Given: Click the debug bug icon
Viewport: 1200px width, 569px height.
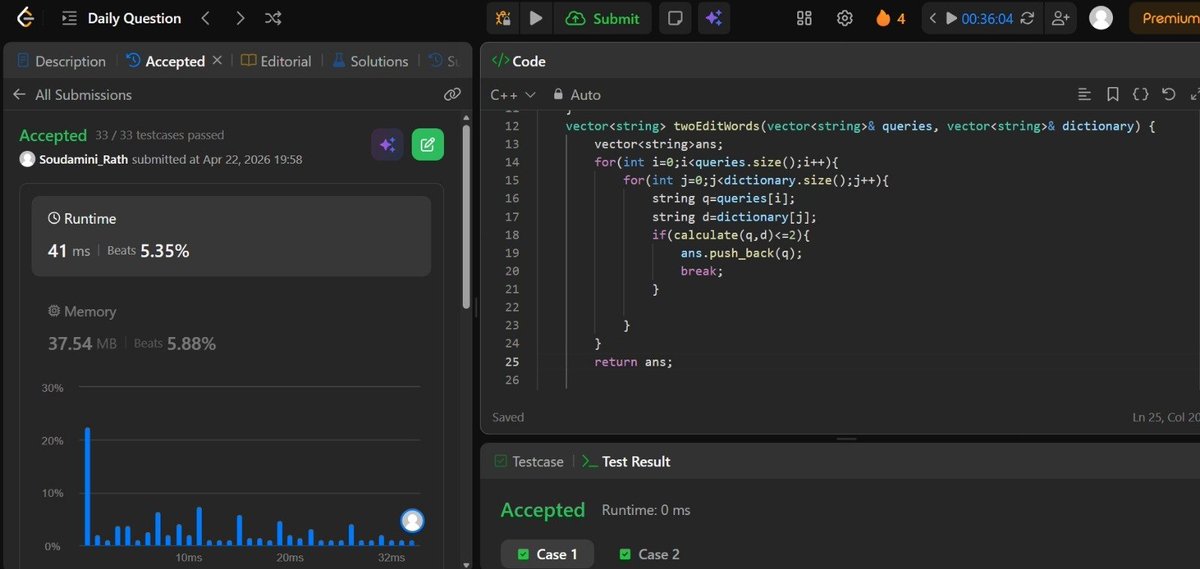Looking at the screenshot, I should [504, 18].
